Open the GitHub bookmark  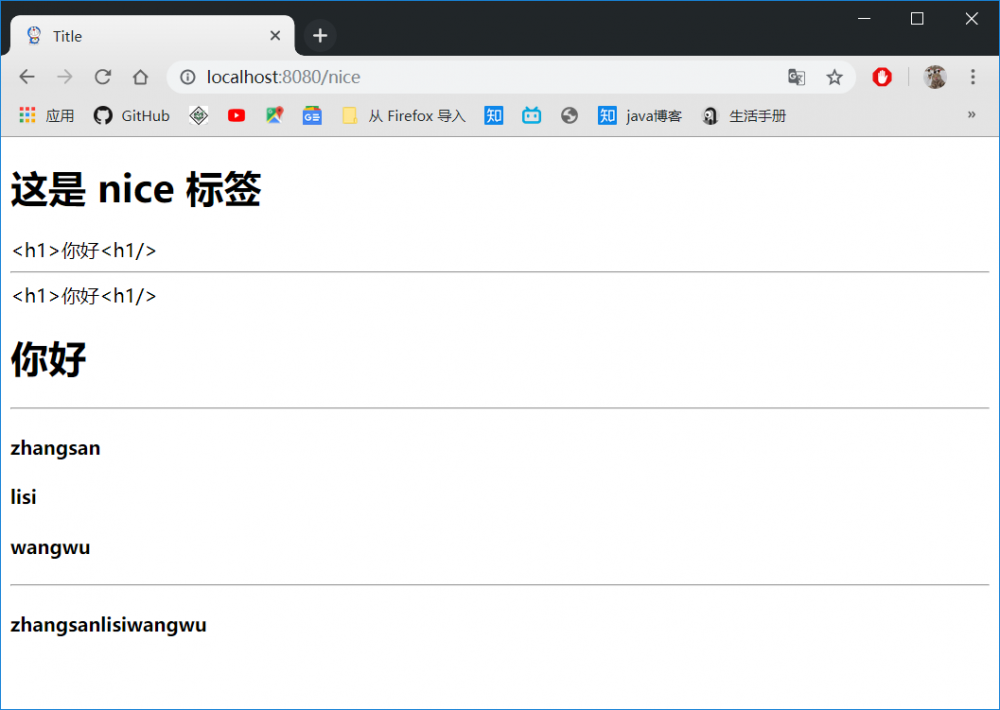[131, 115]
